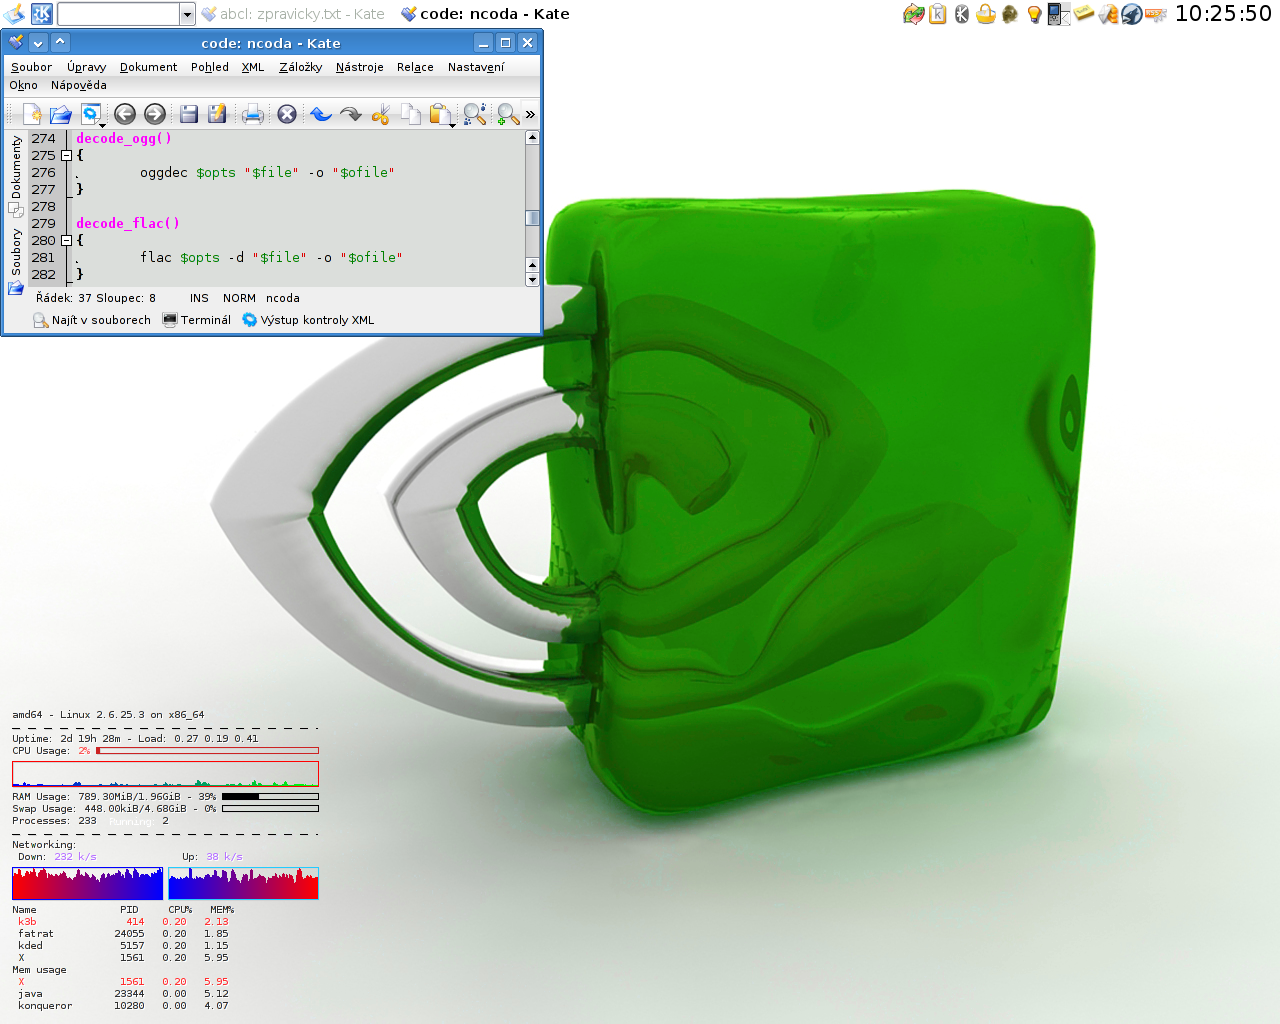Screen dimensions: 1280x1024
Task: Click scrollbar up arrow in editor
Action: pos(532,138)
